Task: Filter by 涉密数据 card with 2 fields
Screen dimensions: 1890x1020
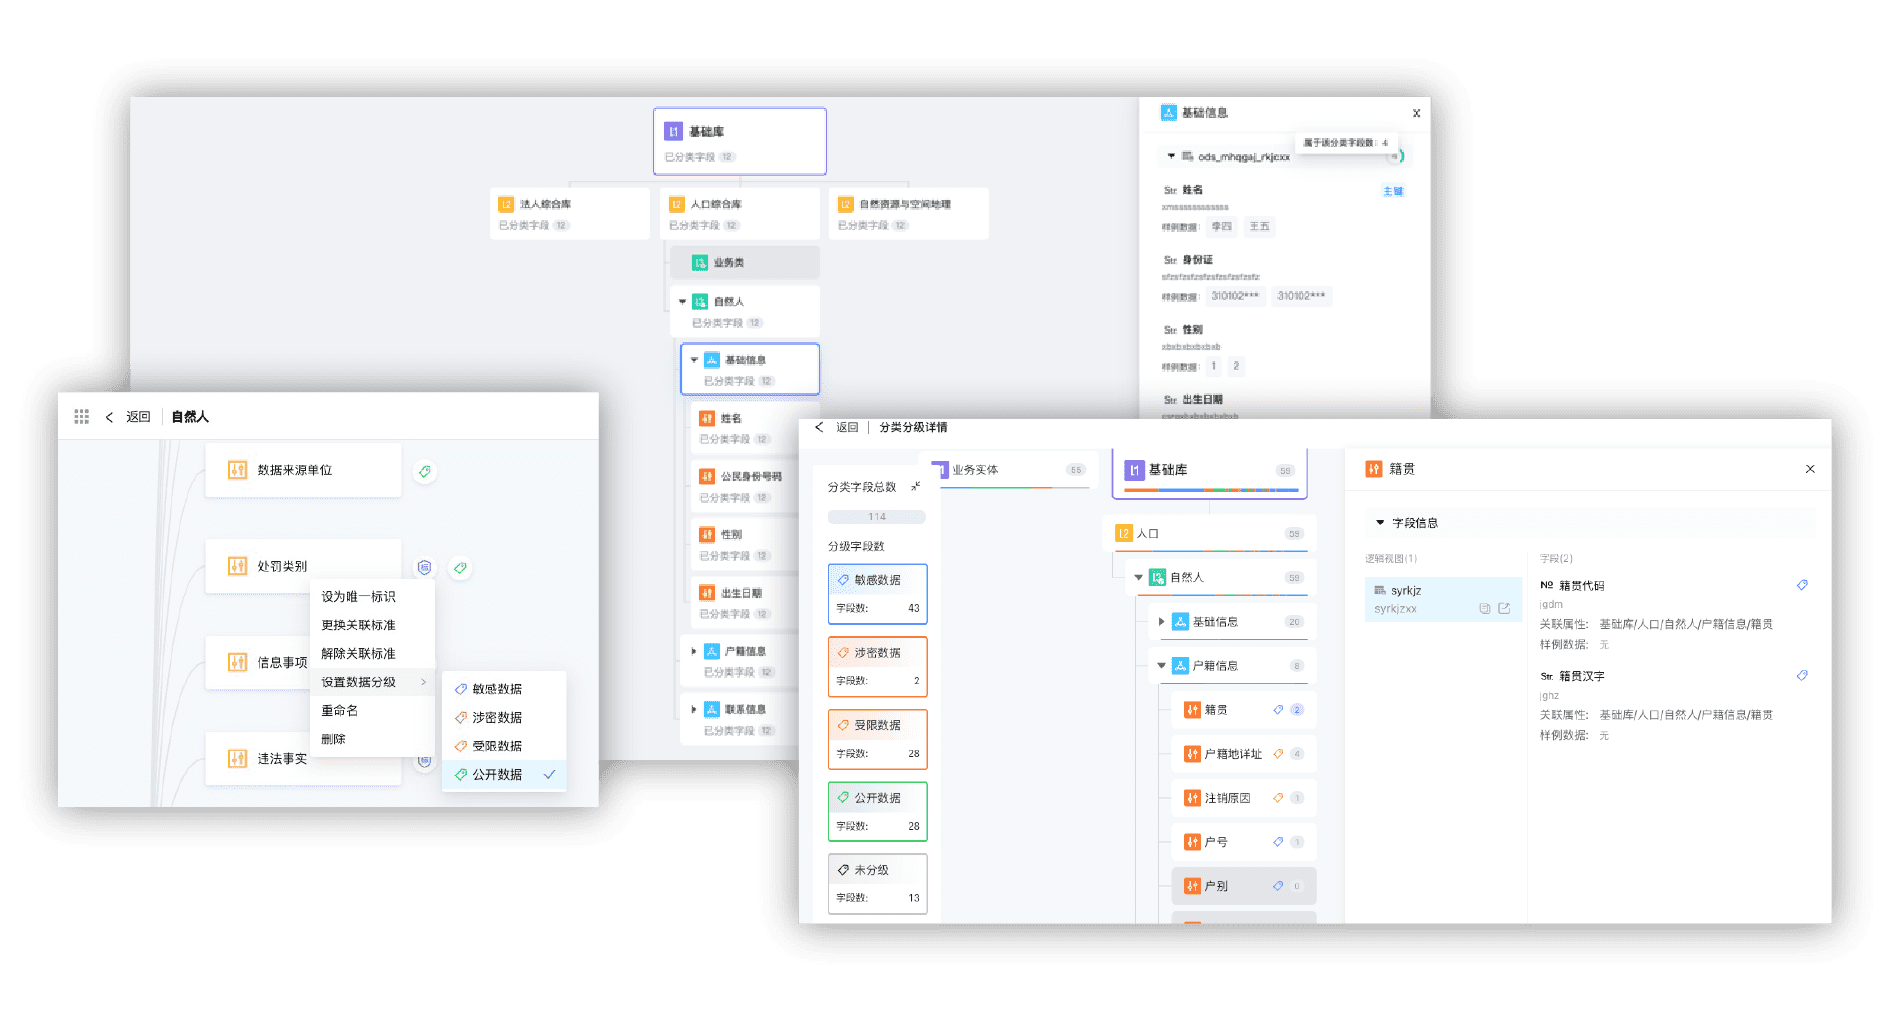Action: (877, 667)
